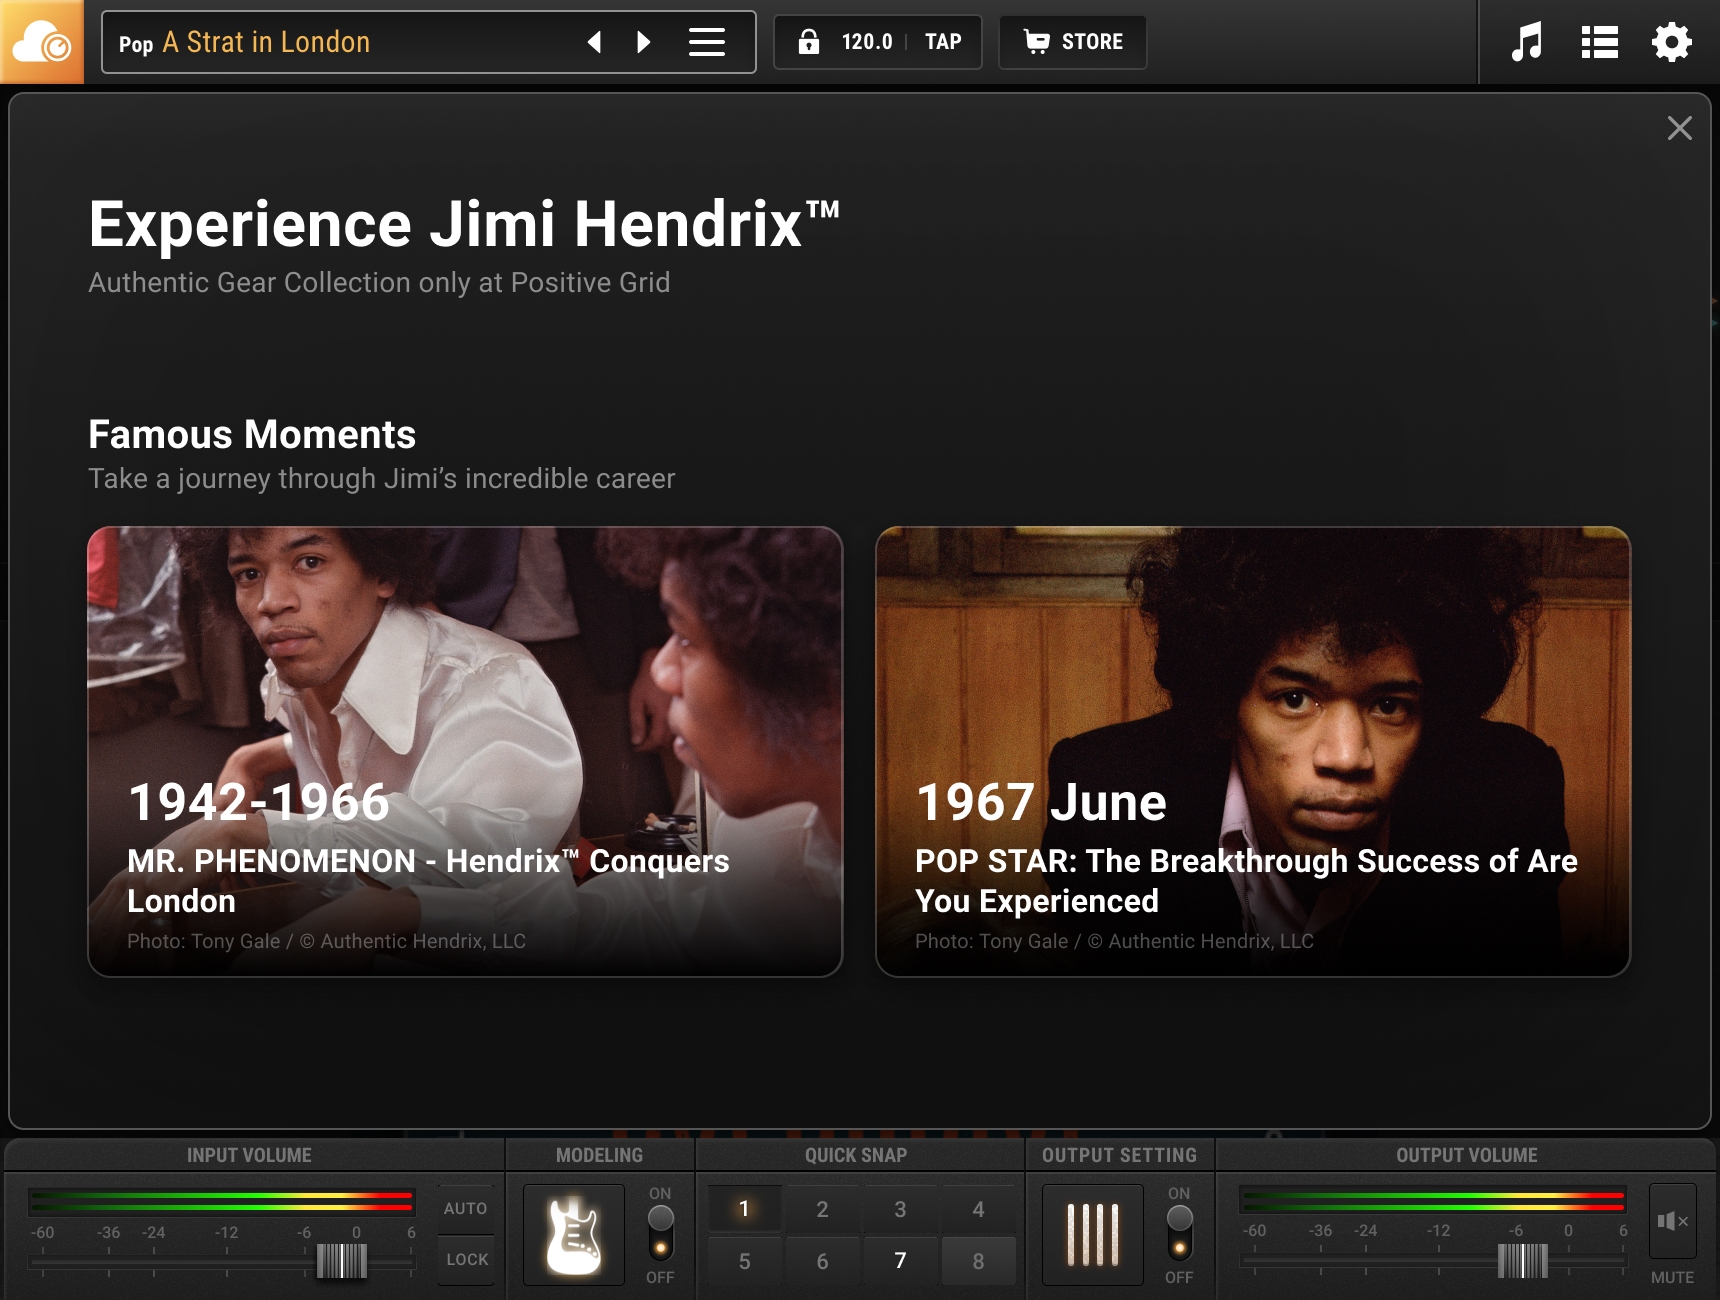
Task: Go to previous preset arrow
Action: pos(594,42)
